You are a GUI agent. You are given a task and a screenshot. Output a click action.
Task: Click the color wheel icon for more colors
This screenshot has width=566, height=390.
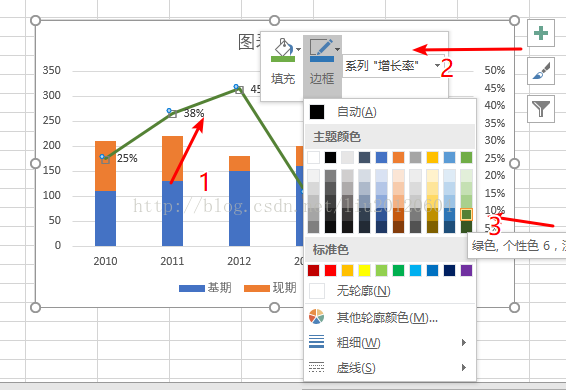[x=317, y=317]
